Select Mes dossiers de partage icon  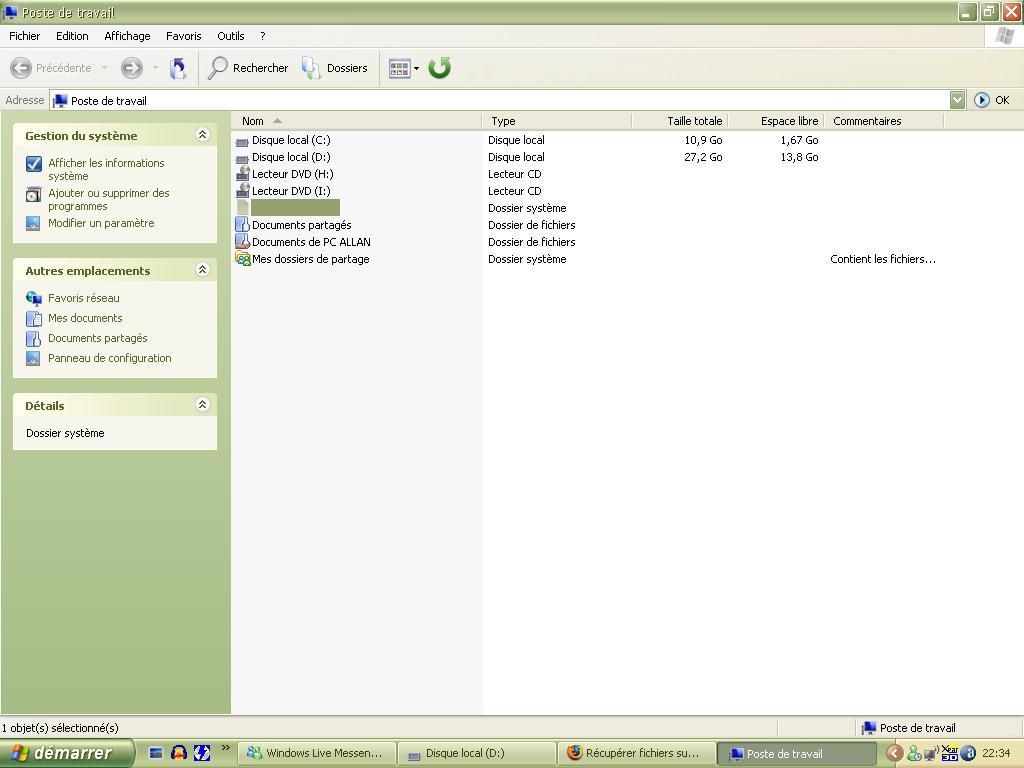pyautogui.click(x=242, y=259)
